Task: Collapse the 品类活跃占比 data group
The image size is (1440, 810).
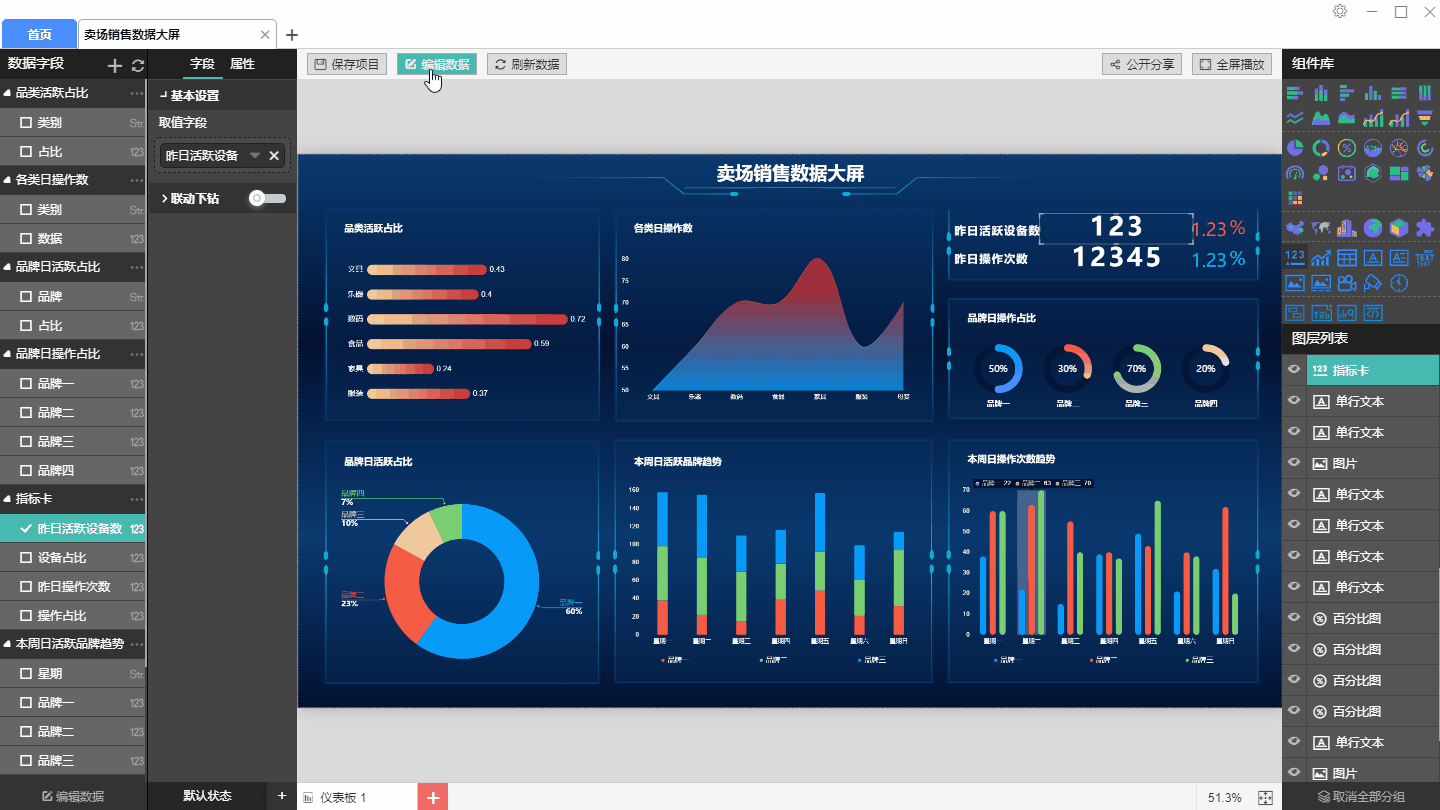Action: (x=8, y=93)
